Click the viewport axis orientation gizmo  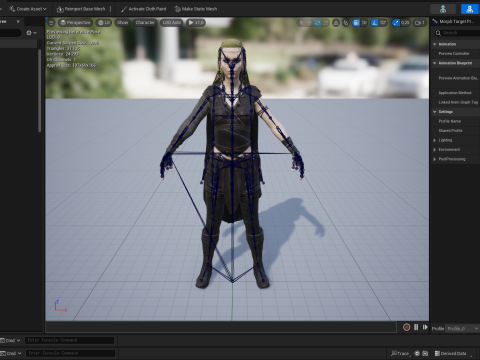pos(60,307)
